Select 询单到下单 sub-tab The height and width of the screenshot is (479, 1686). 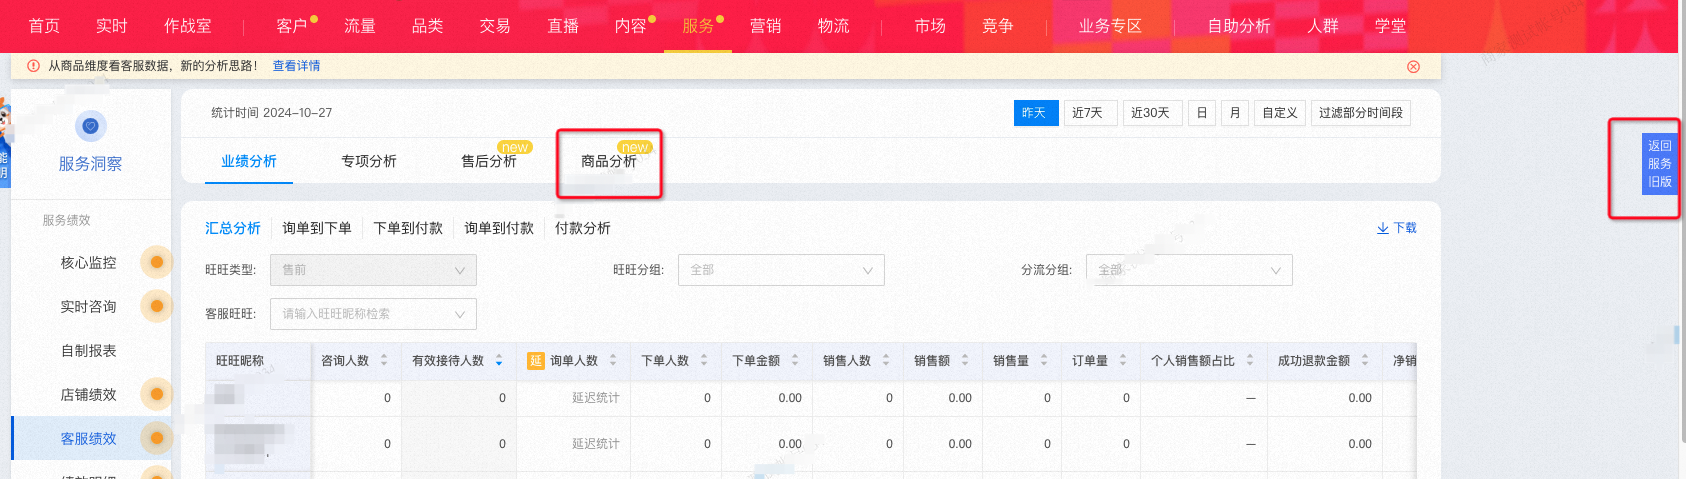tap(317, 228)
